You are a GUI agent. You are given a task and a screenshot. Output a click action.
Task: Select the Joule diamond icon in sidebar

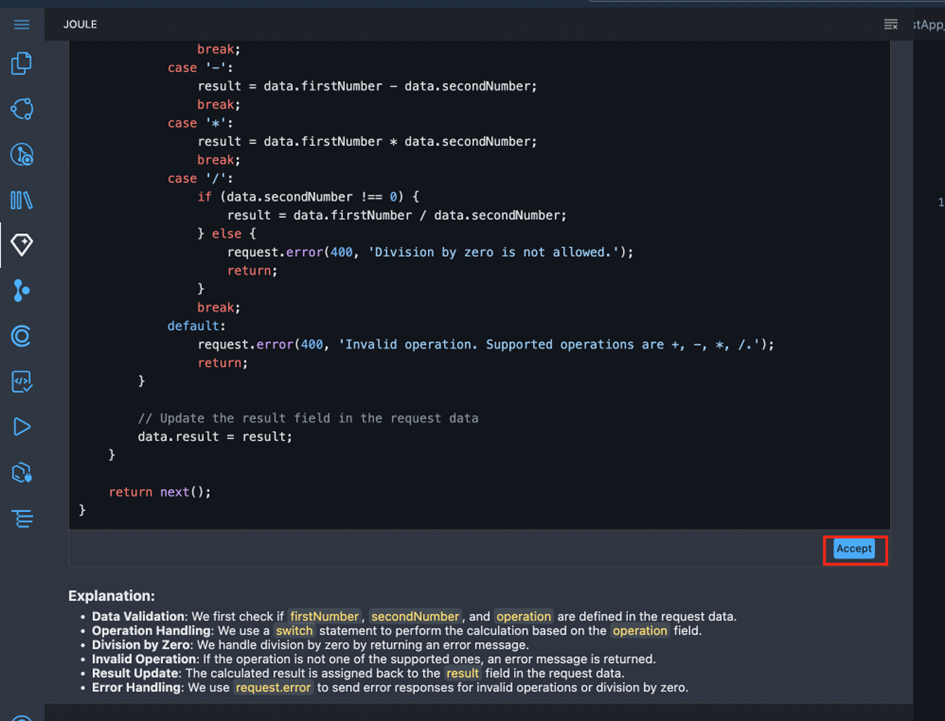(x=21, y=245)
